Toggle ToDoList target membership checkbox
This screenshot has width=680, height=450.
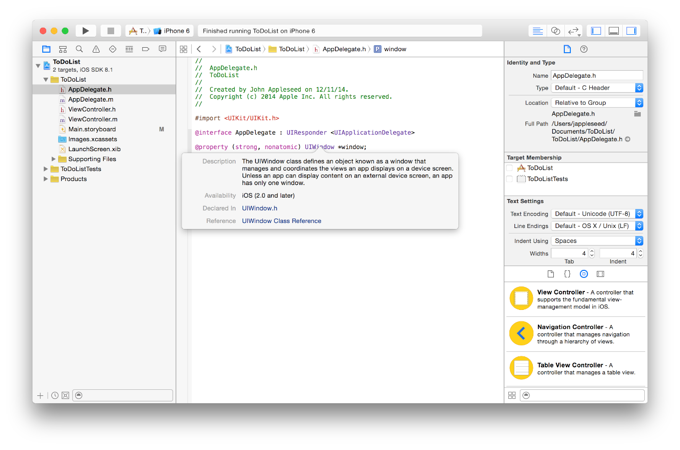click(510, 168)
